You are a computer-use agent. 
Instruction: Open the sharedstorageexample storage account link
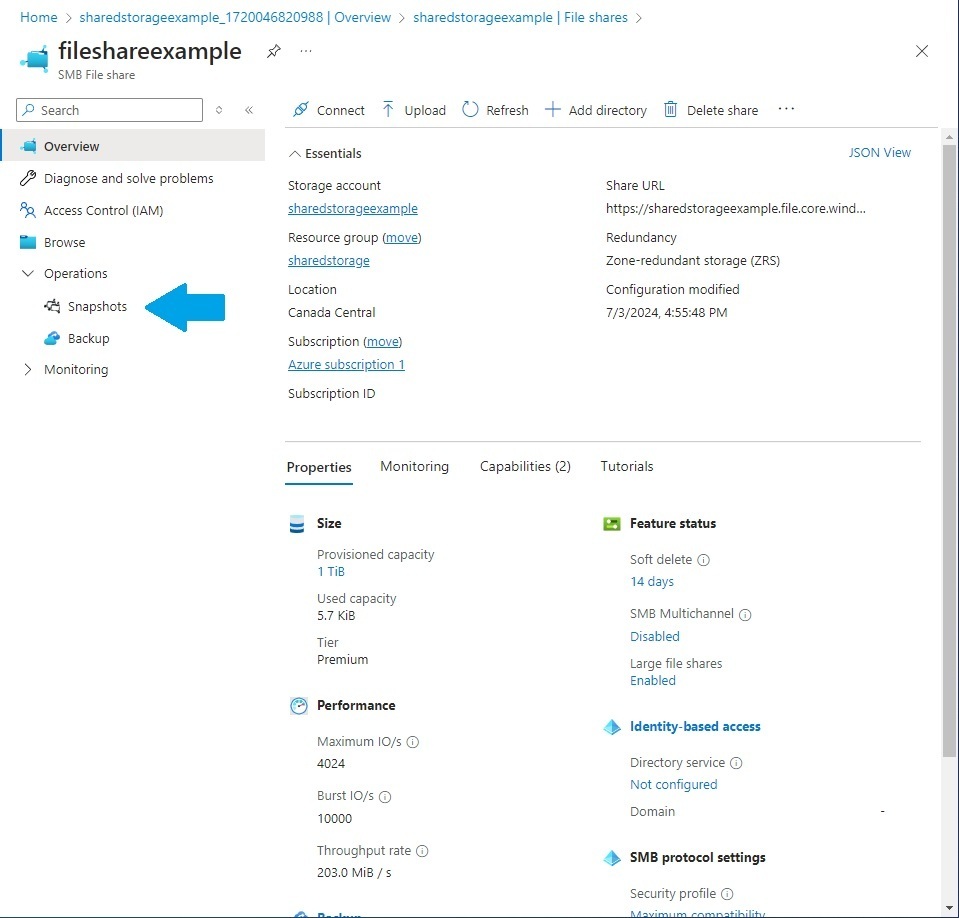tap(353, 209)
